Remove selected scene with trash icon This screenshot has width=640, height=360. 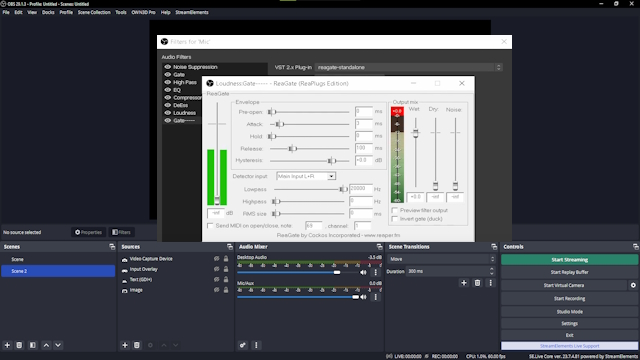(x=19, y=345)
